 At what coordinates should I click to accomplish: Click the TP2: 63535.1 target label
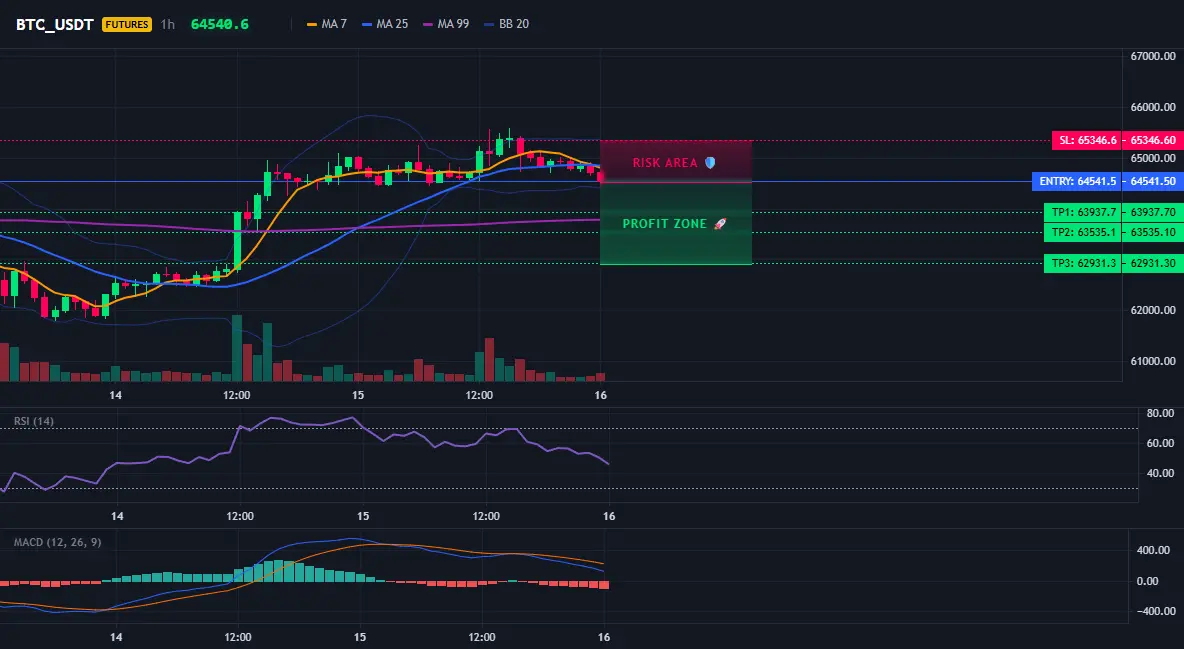[x=1084, y=233]
